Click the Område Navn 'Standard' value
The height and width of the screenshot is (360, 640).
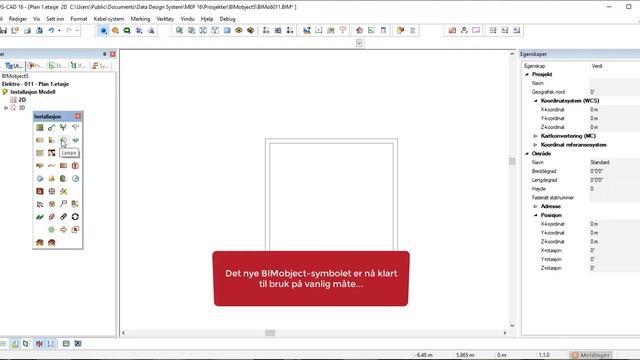[x=600, y=162]
